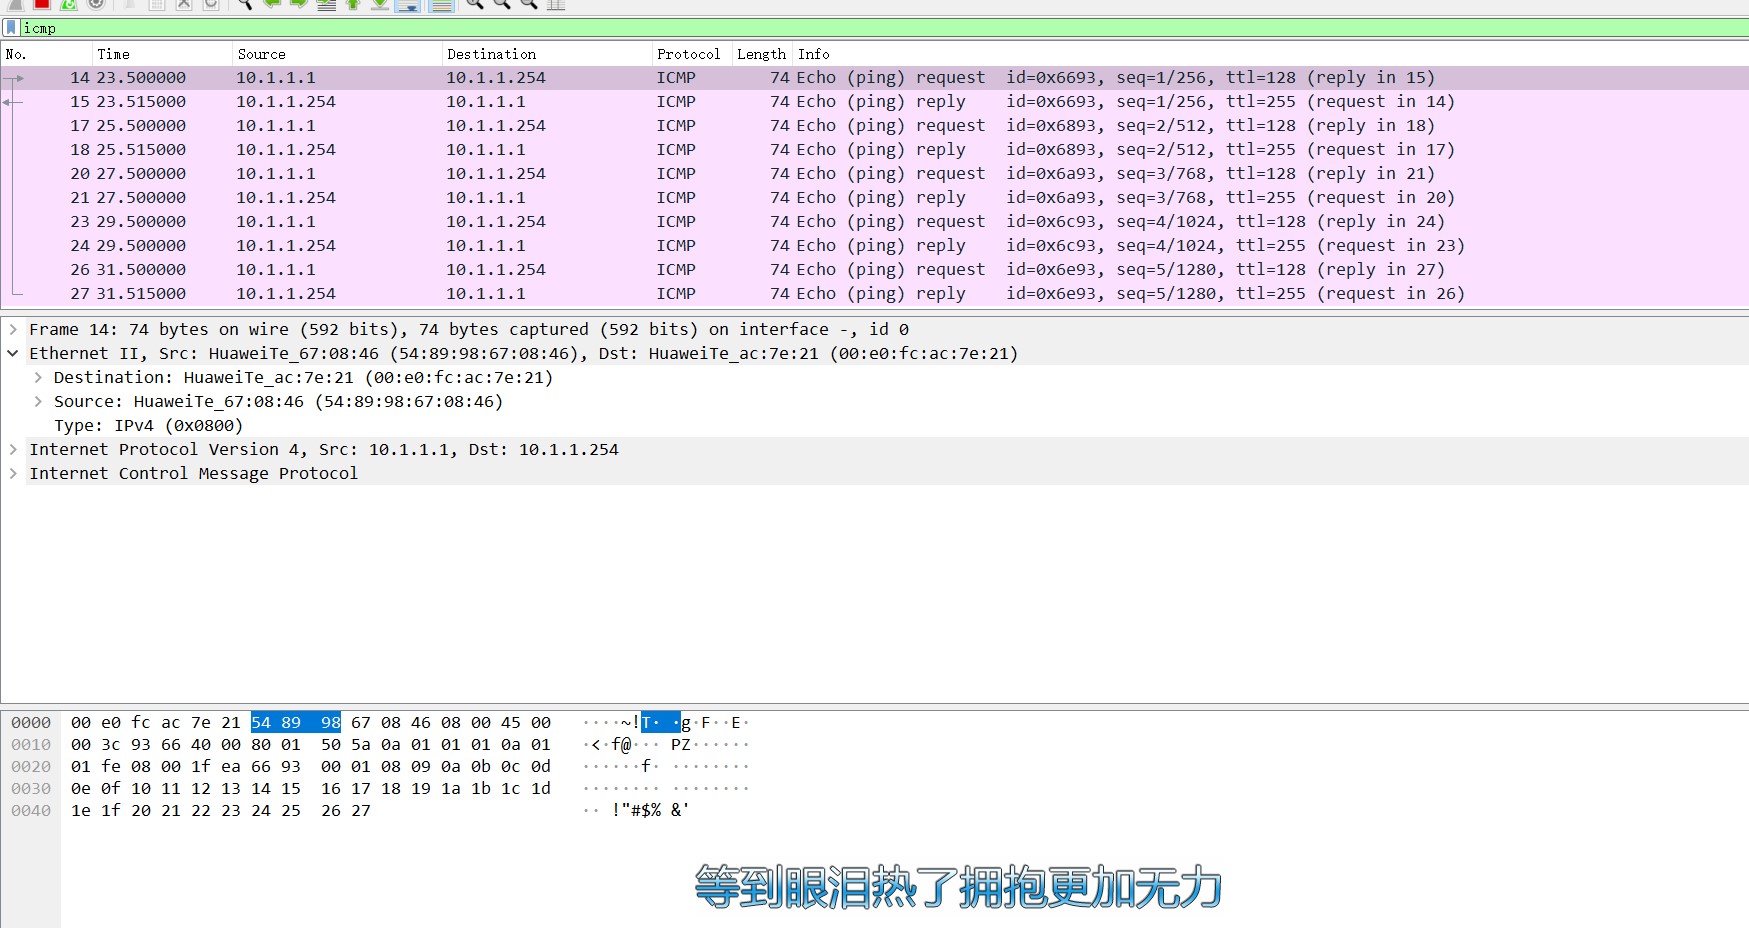Toggle auto-scroll during live capture

pyautogui.click(x=408, y=5)
